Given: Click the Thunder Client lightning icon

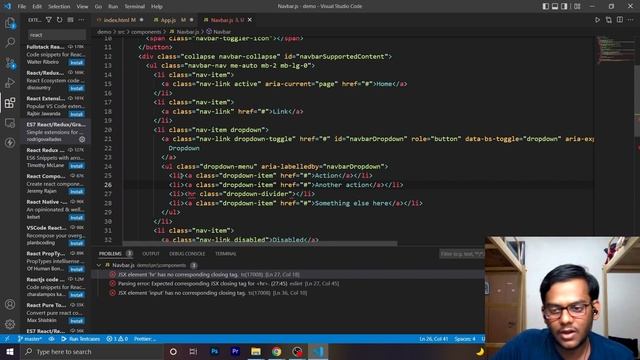Looking at the screenshot, I should pyautogui.click(x=10, y=143).
